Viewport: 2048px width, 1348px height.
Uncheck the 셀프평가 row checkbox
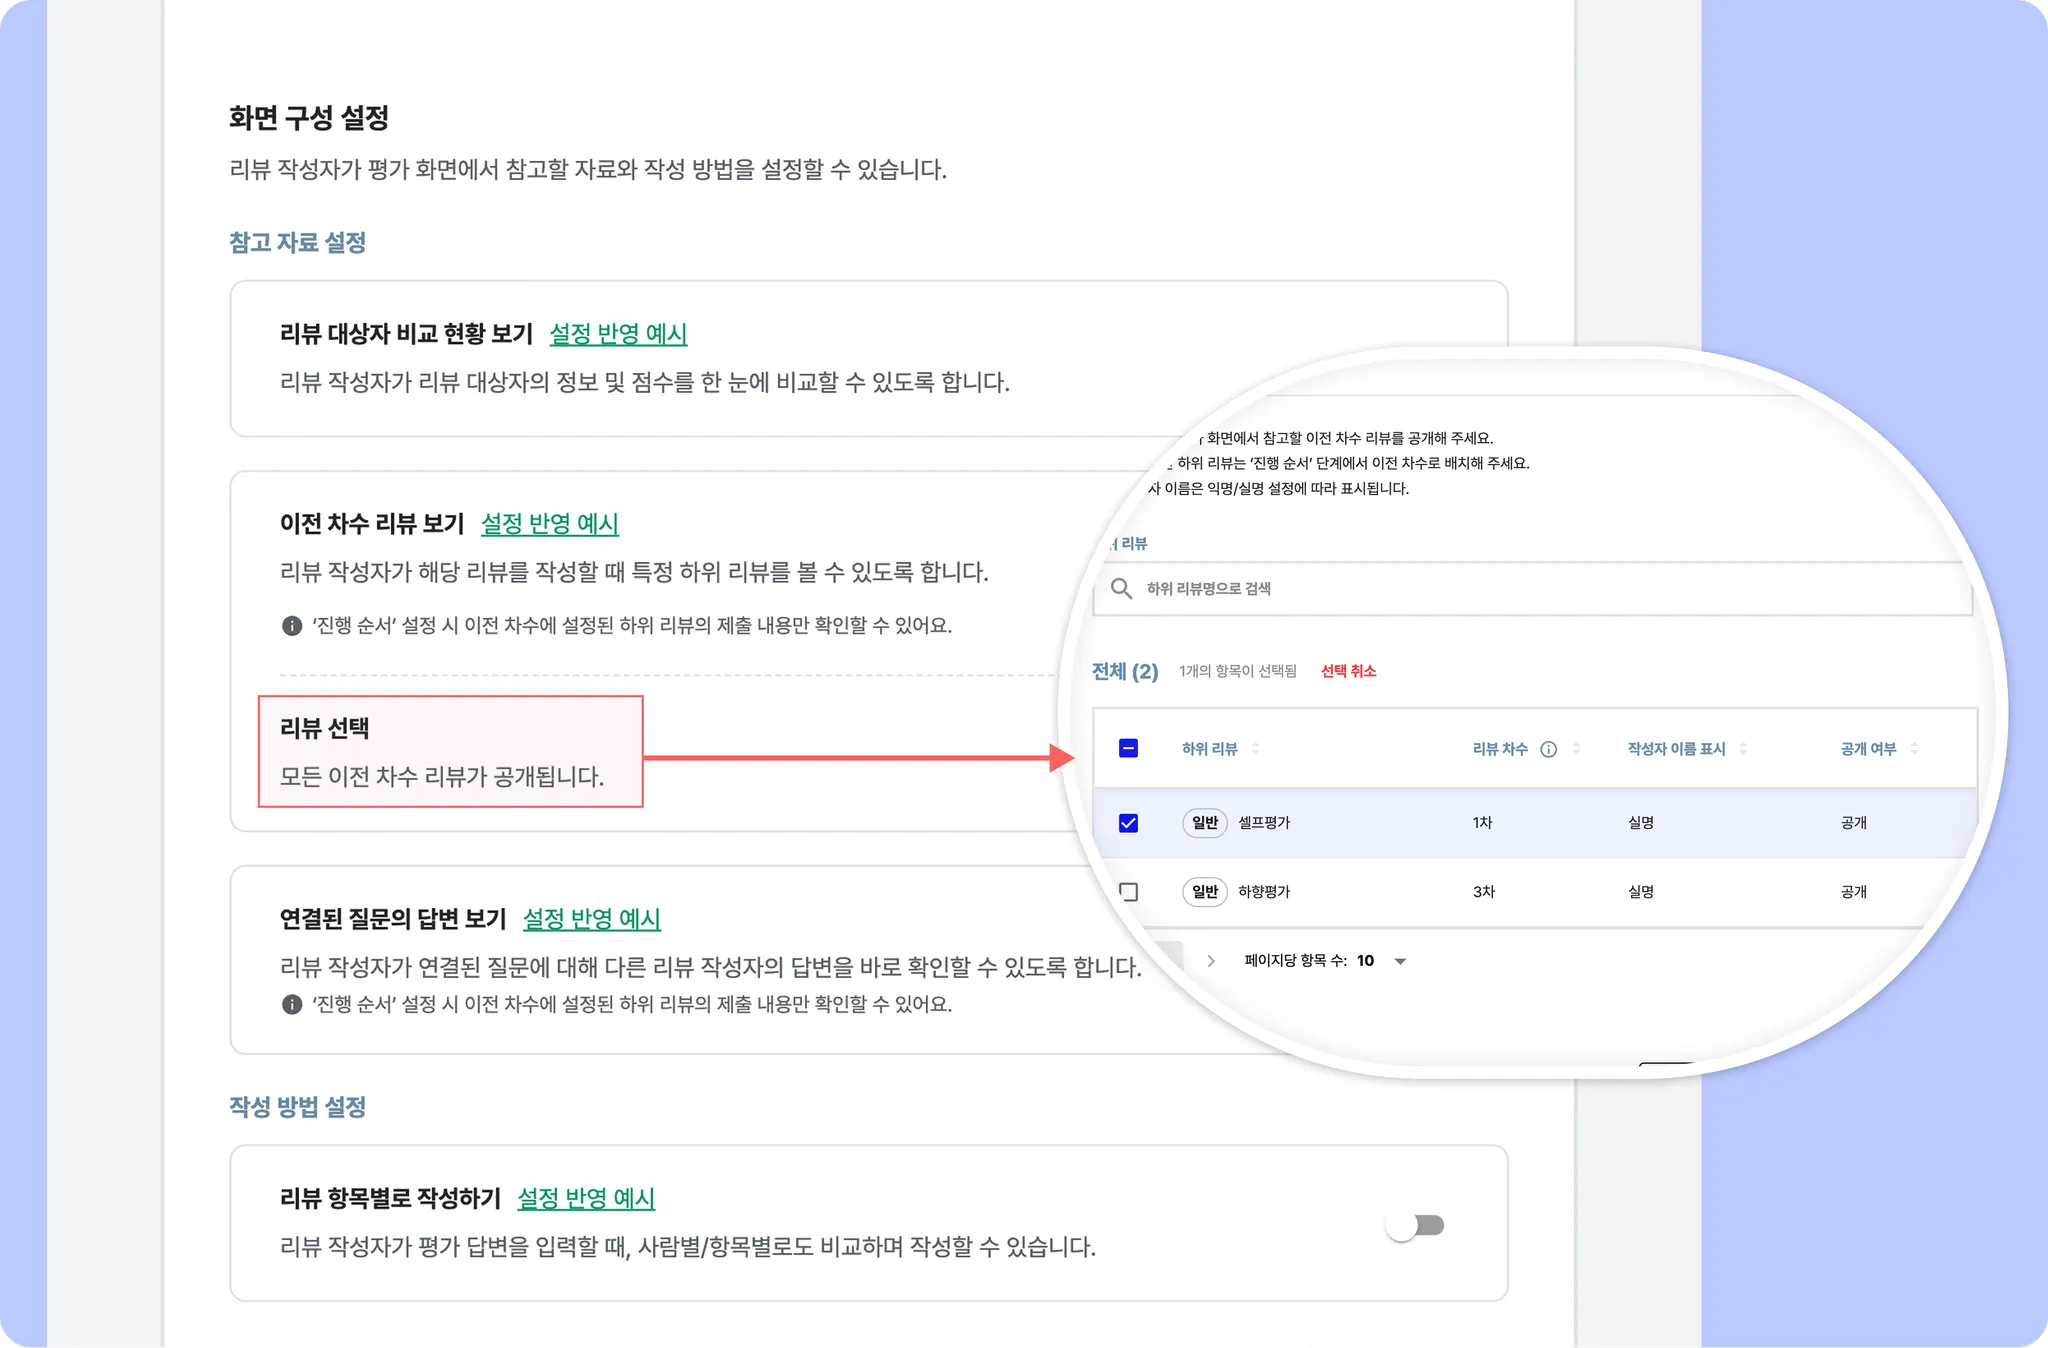coord(1128,823)
